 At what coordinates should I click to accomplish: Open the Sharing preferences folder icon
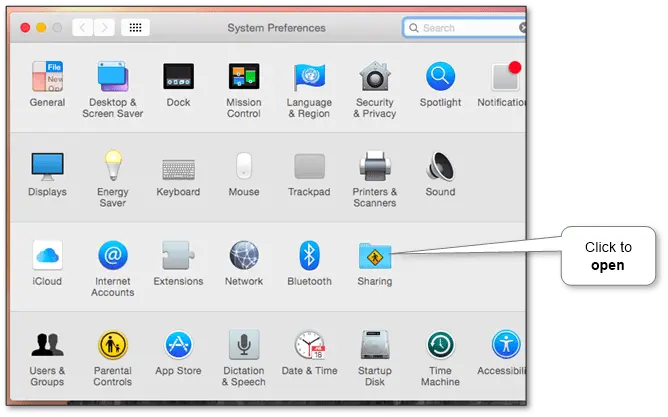(375, 256)
